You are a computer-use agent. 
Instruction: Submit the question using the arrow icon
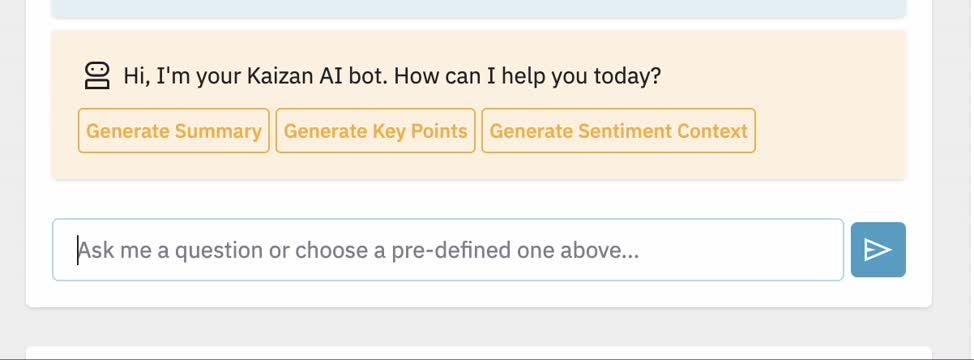[878, 250]
